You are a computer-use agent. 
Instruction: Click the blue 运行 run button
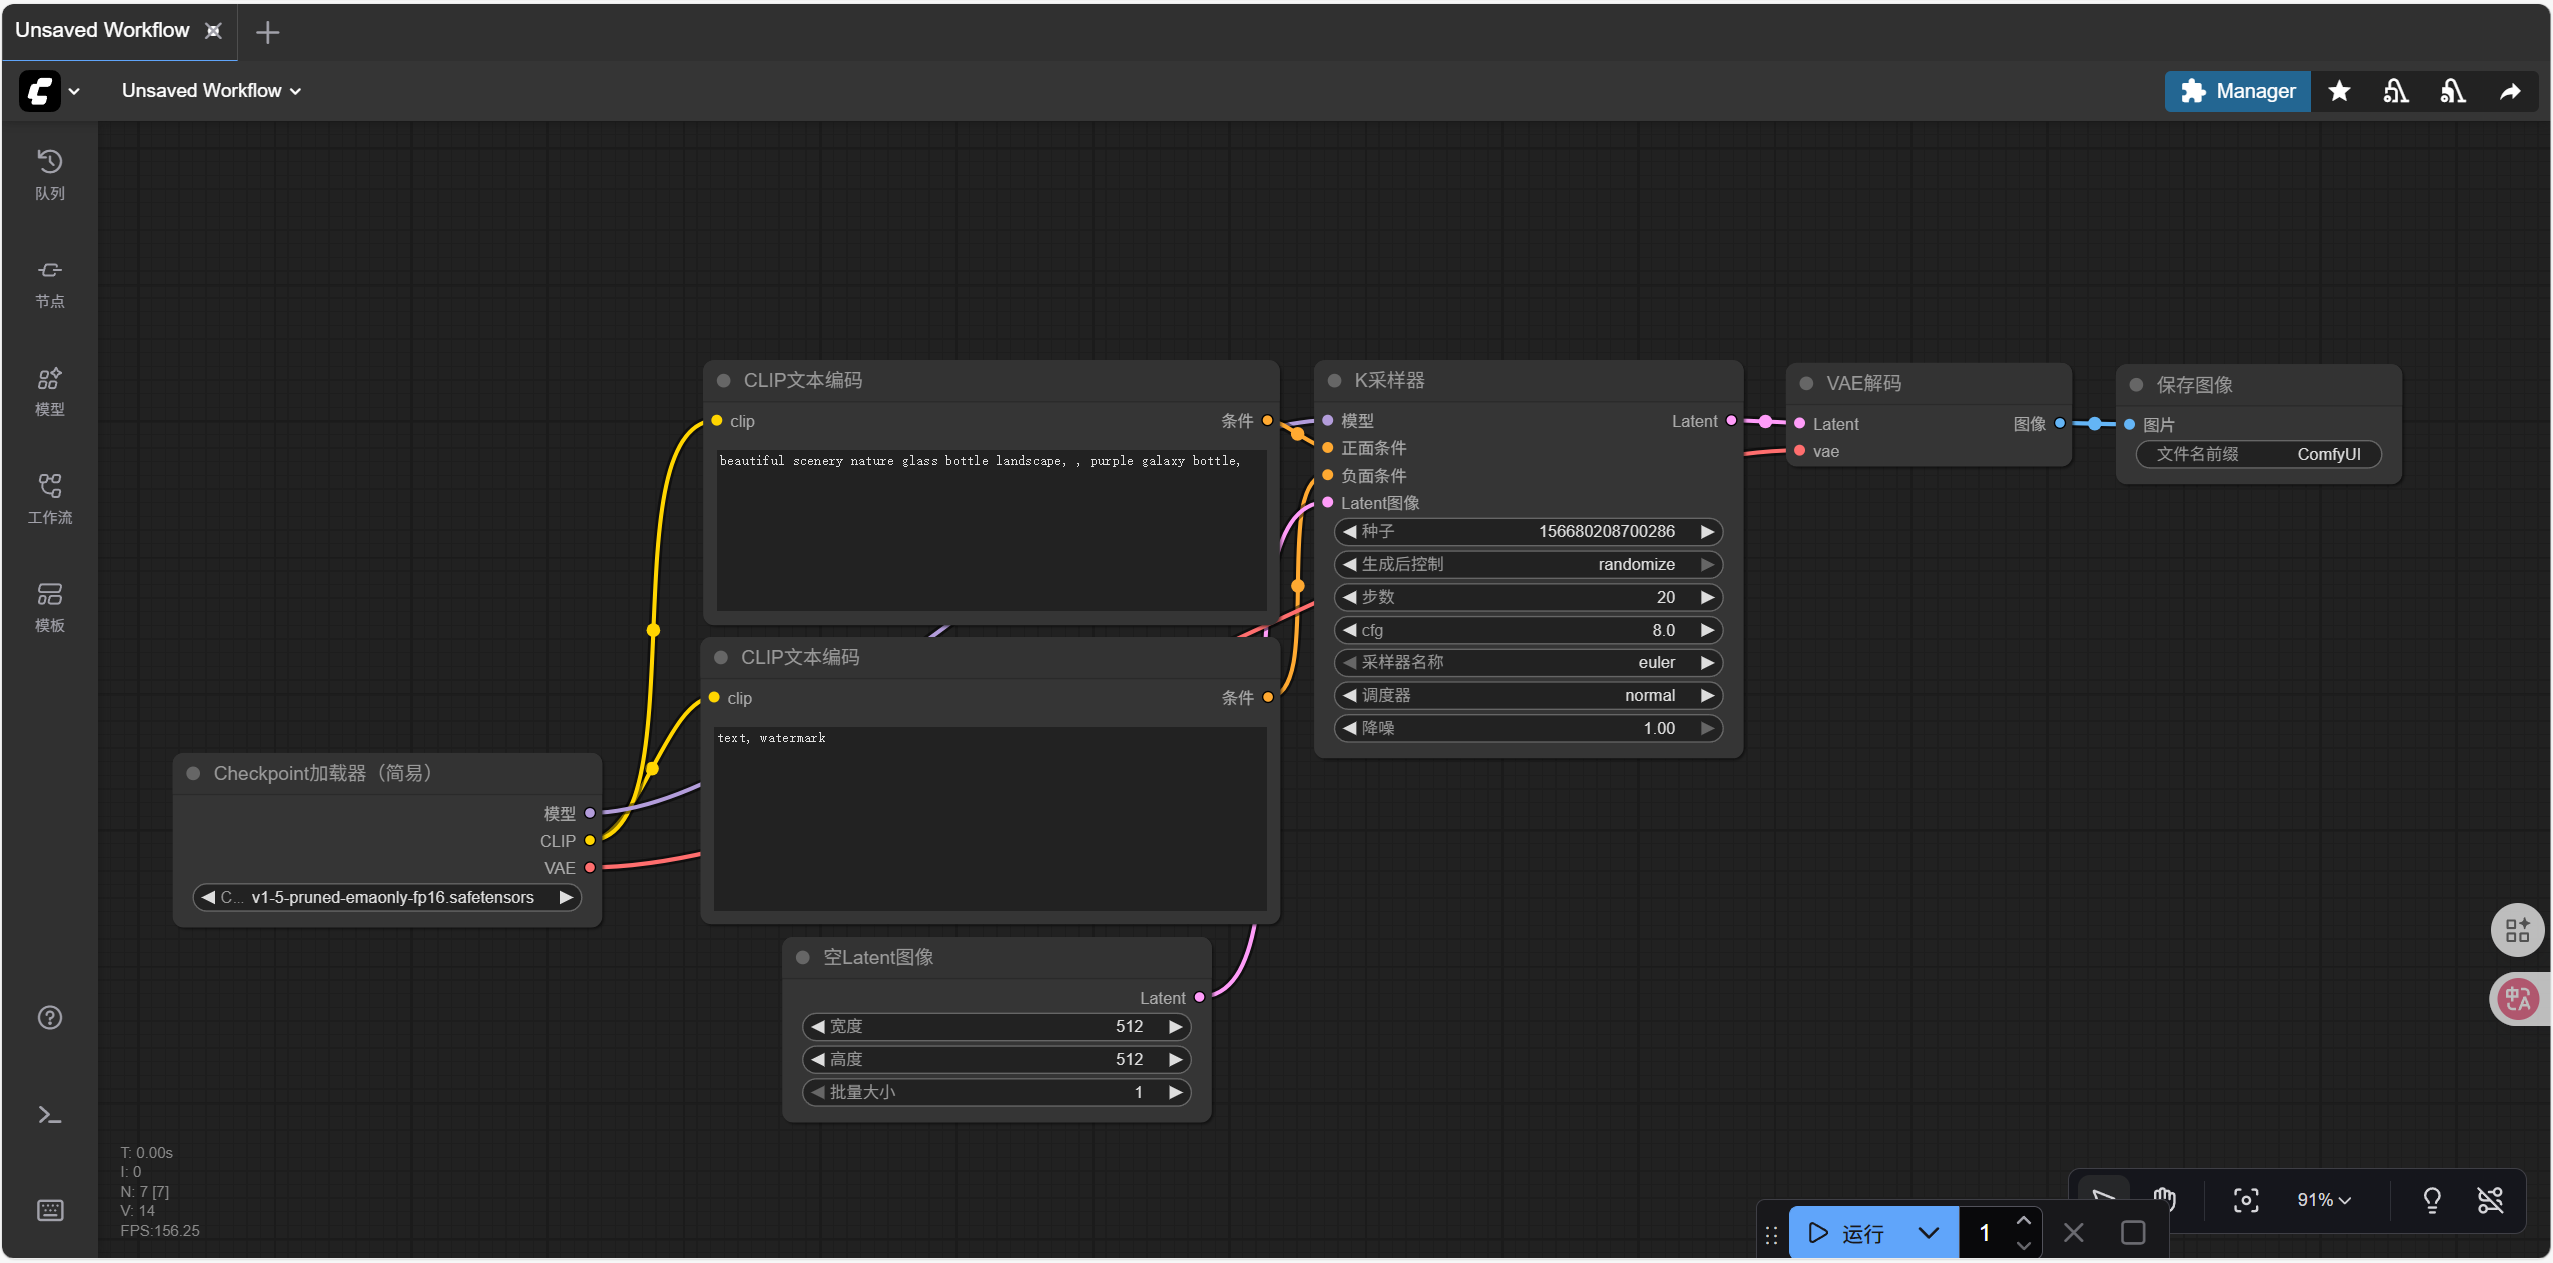click(1848, 1233)
